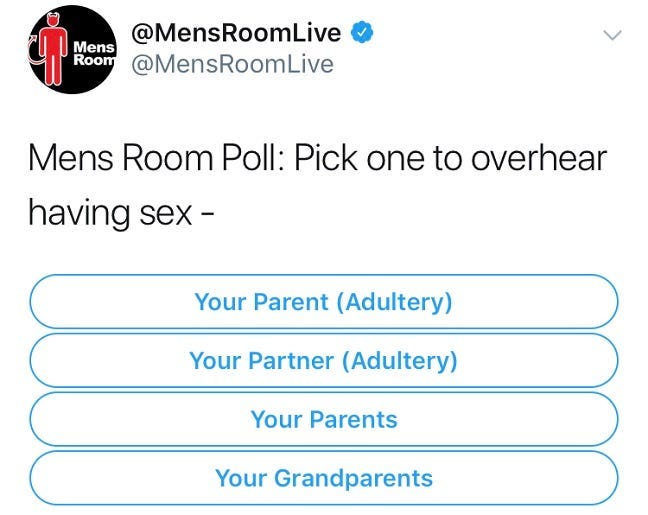Screen dimensions: 648x515
Task: Pick the second poll choice mentioning Partner
Action: 324,360
